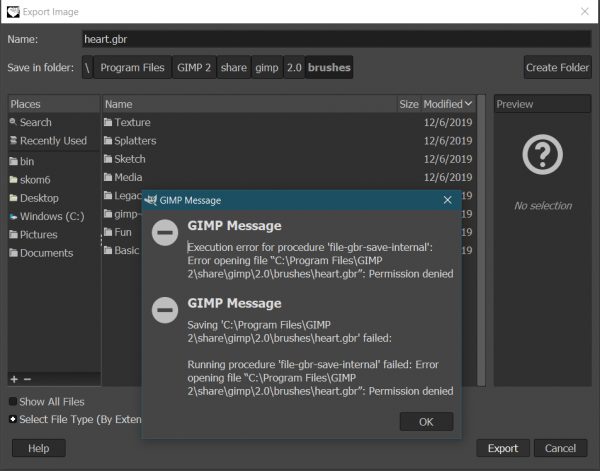Image resolution: width=600 pixels, height=471 pixels.
Task: Toggle the Show All Files checkbox
Action: coord(13,401)
